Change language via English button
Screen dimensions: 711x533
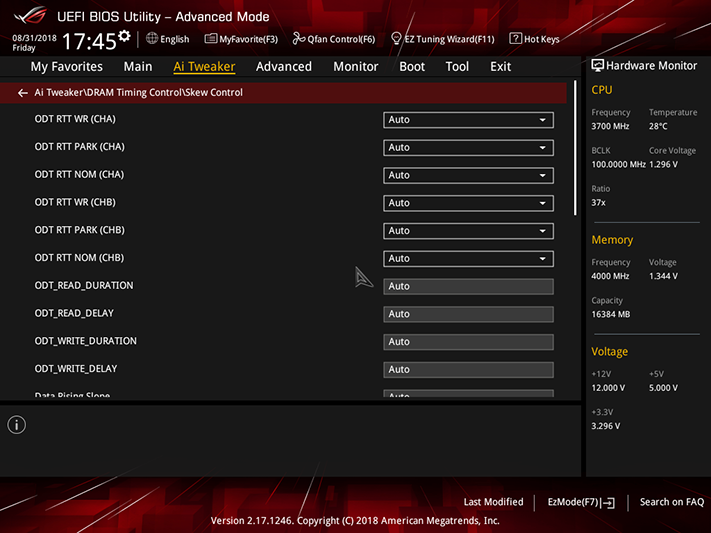click(x=175, y=39)
